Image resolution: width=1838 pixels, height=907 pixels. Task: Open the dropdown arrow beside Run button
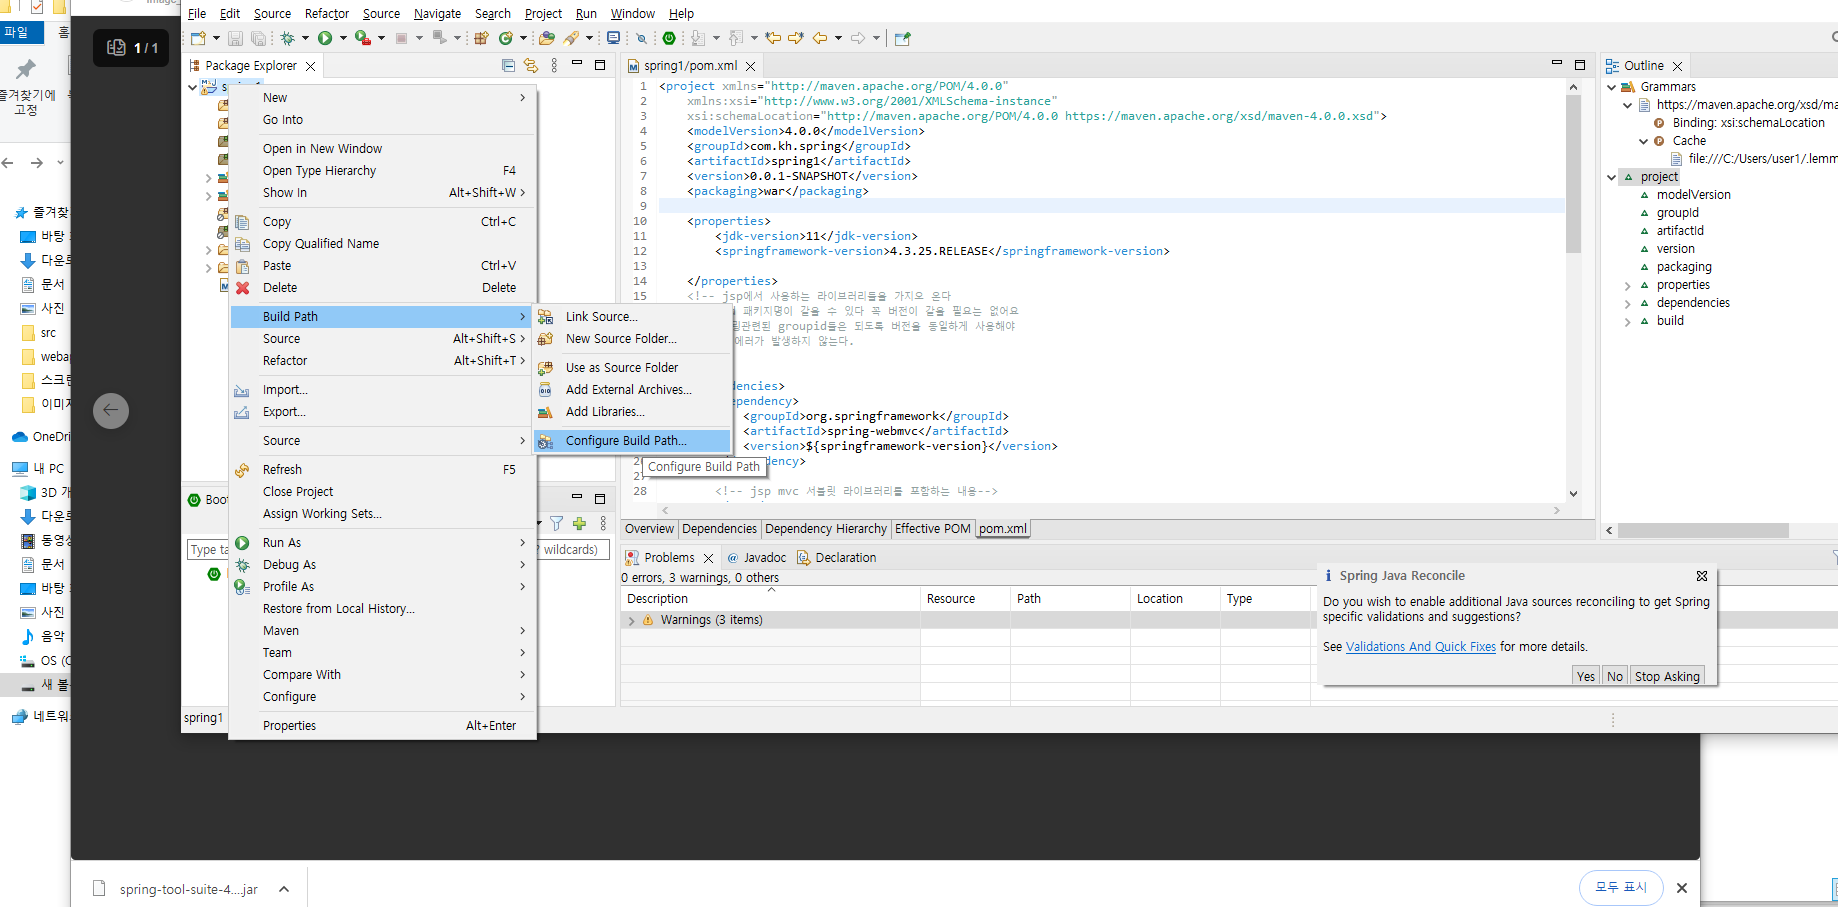(343, 39)
